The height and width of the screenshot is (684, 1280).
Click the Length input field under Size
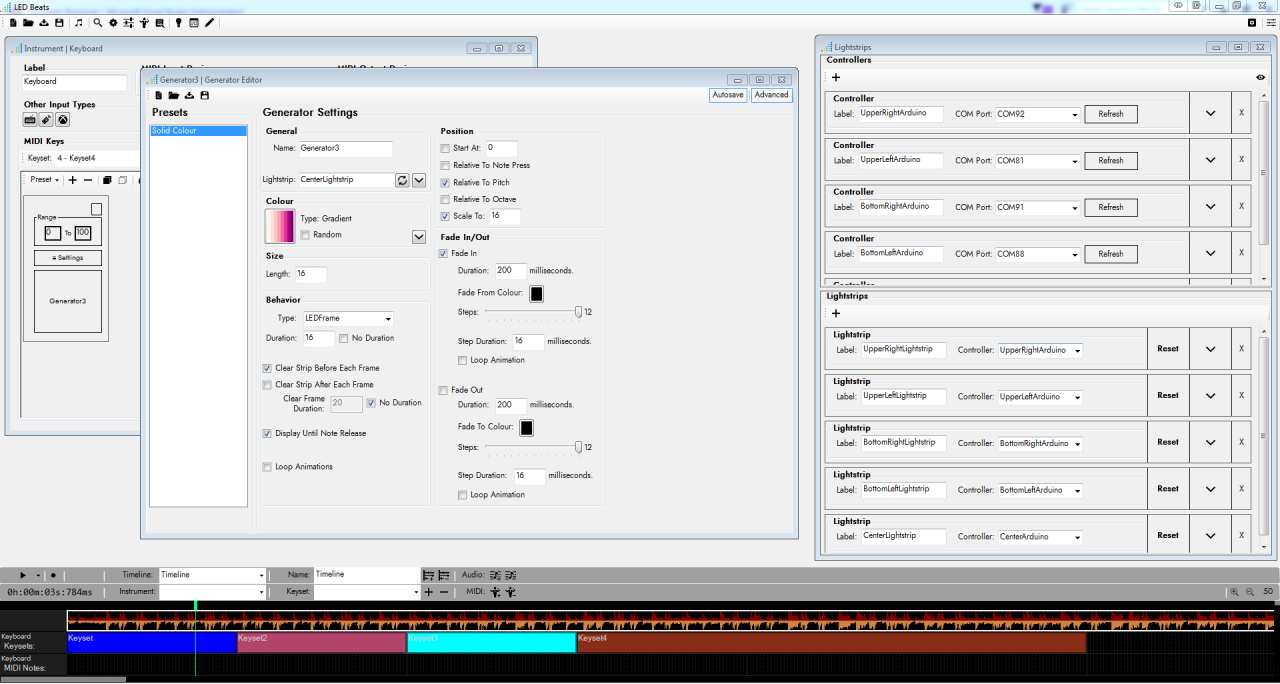pos(310,274)
